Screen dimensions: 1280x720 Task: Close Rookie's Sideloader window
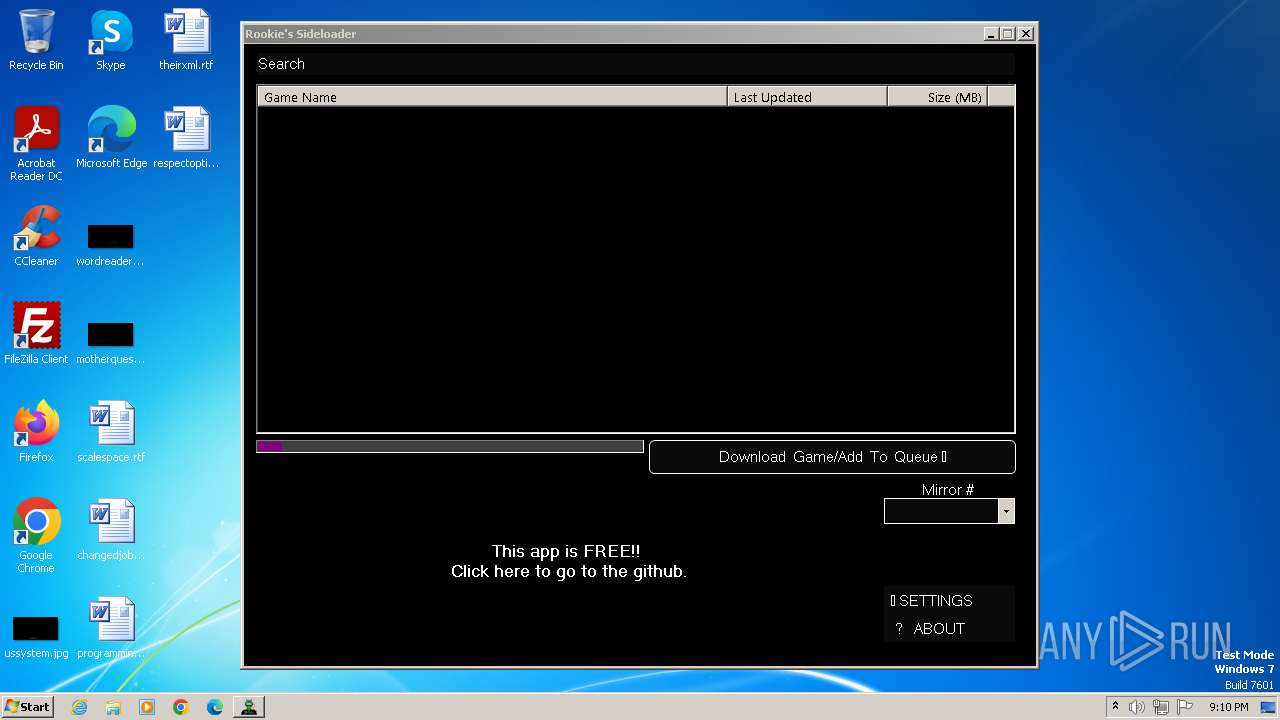(1026, 34)
